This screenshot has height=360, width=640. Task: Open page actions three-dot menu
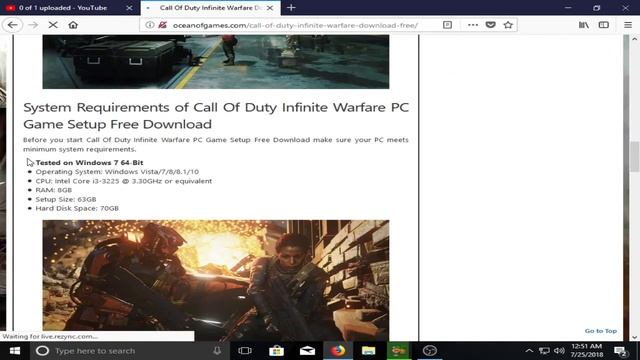(x=473, y=25)
